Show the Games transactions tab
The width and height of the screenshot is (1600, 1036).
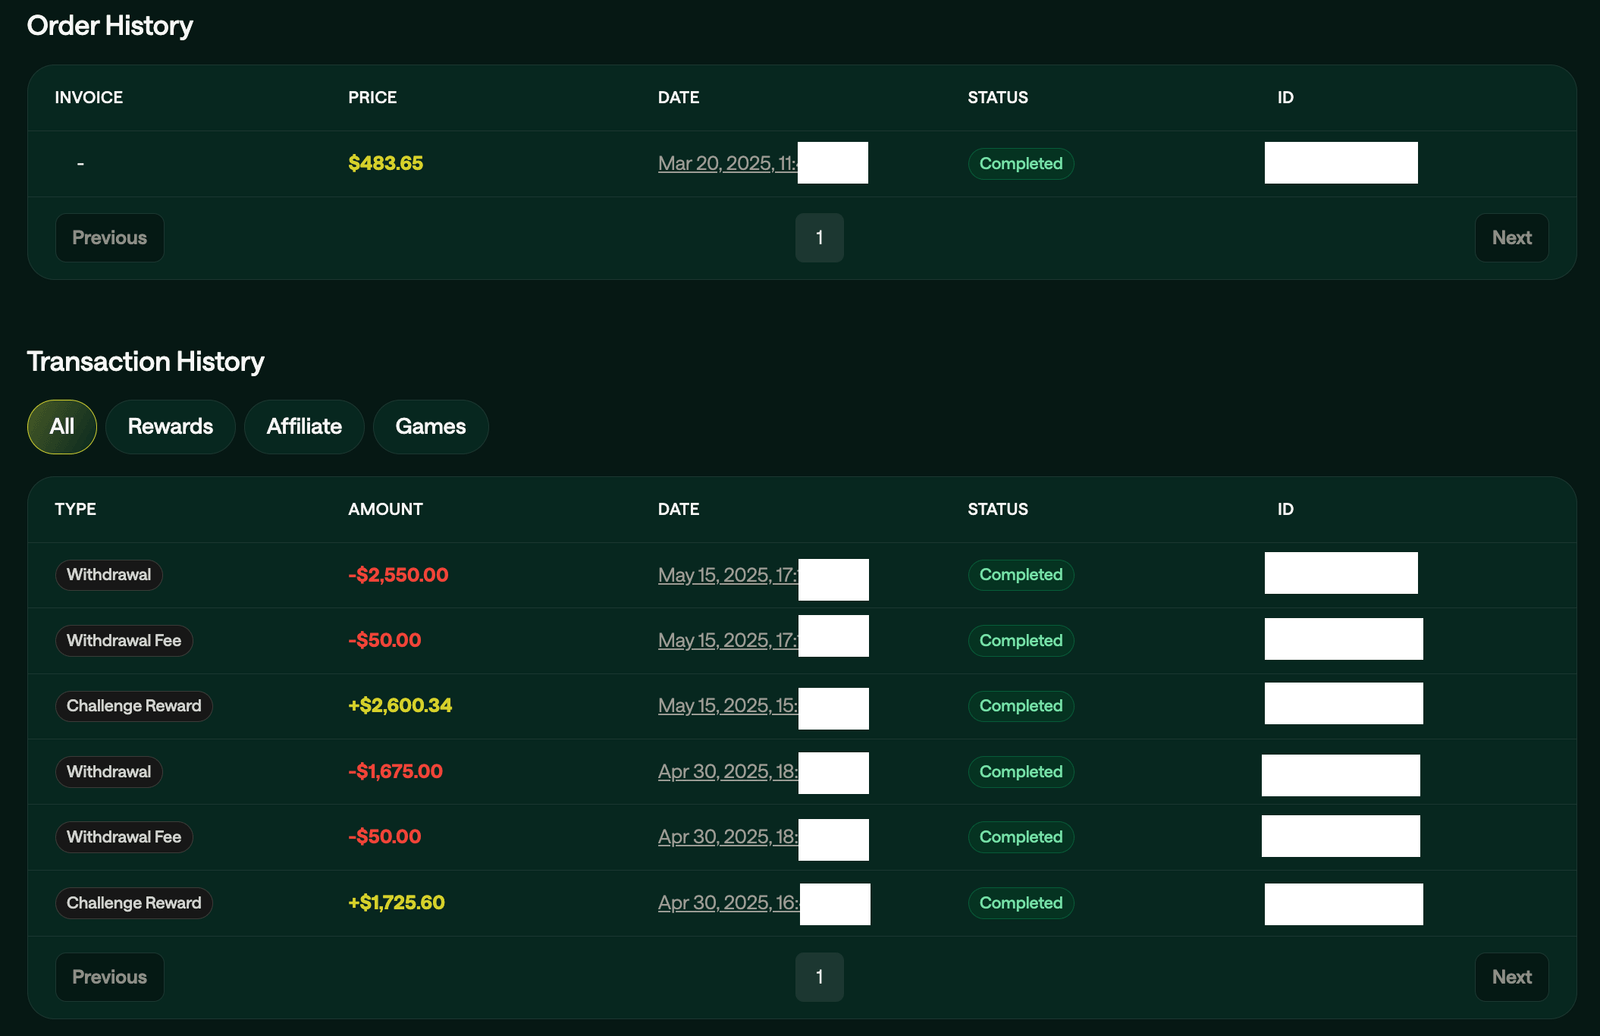[430, 427]
